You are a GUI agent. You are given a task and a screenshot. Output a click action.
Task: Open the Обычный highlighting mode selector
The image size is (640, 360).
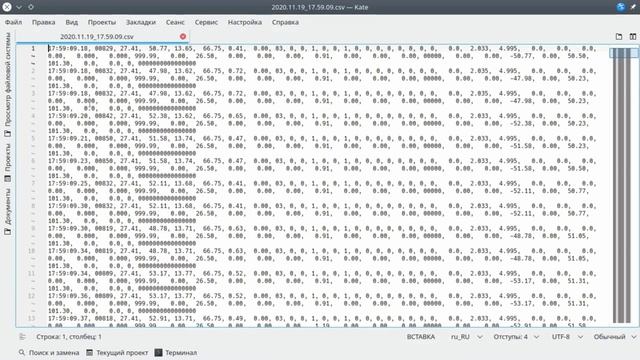[615, 337]
